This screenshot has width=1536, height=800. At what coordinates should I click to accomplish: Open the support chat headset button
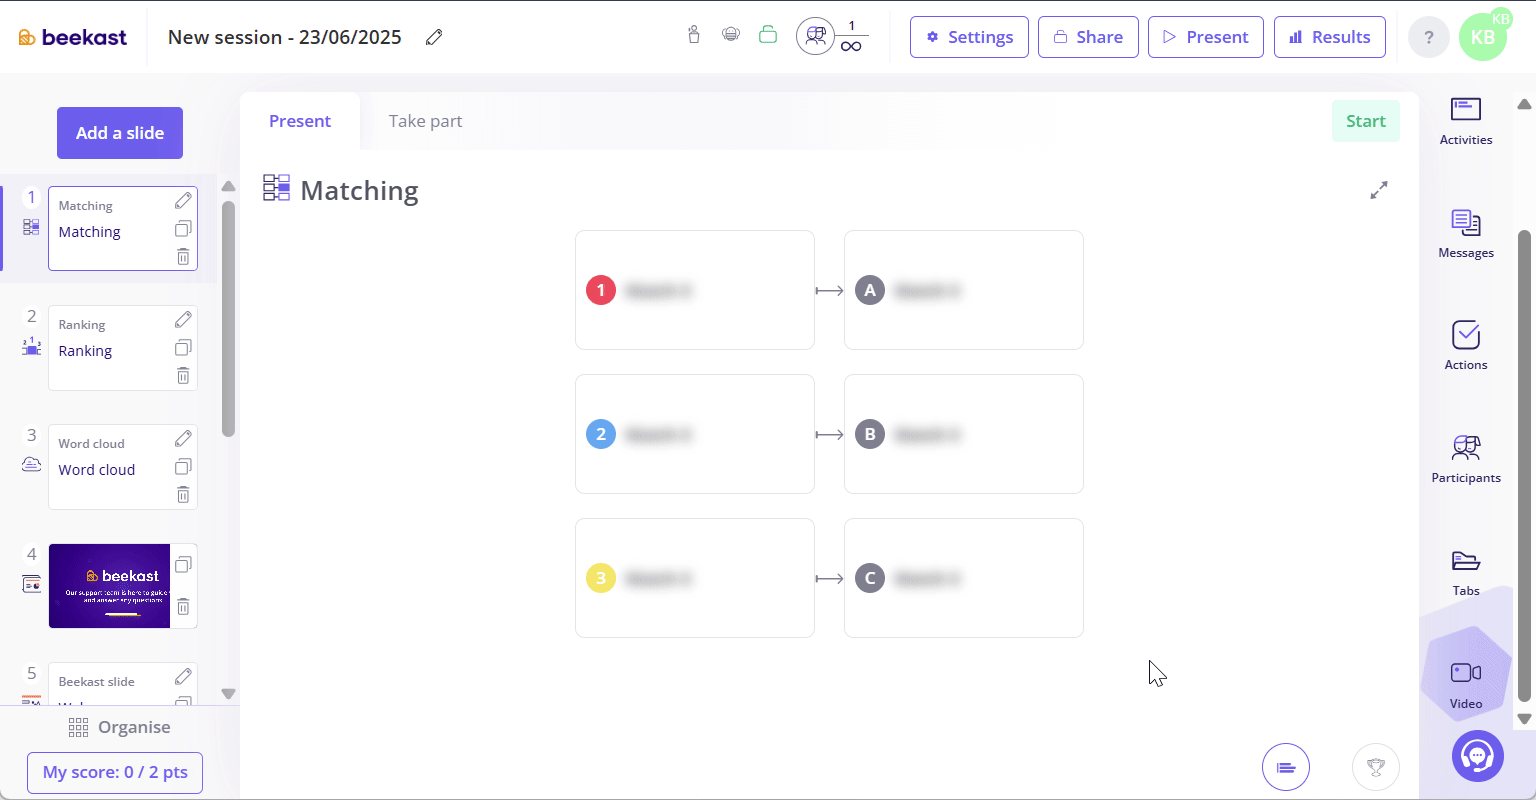tap(1478, 756)
